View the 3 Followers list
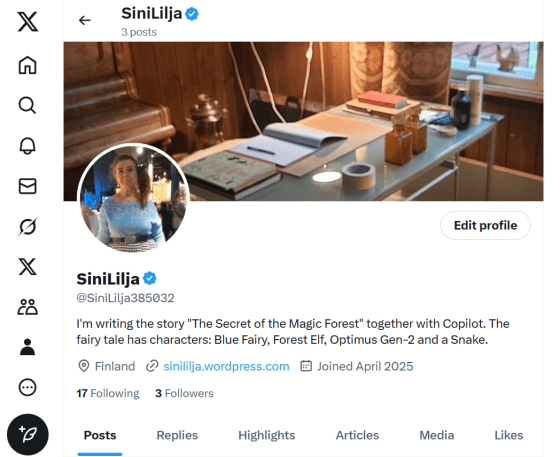 coord(184,393)
